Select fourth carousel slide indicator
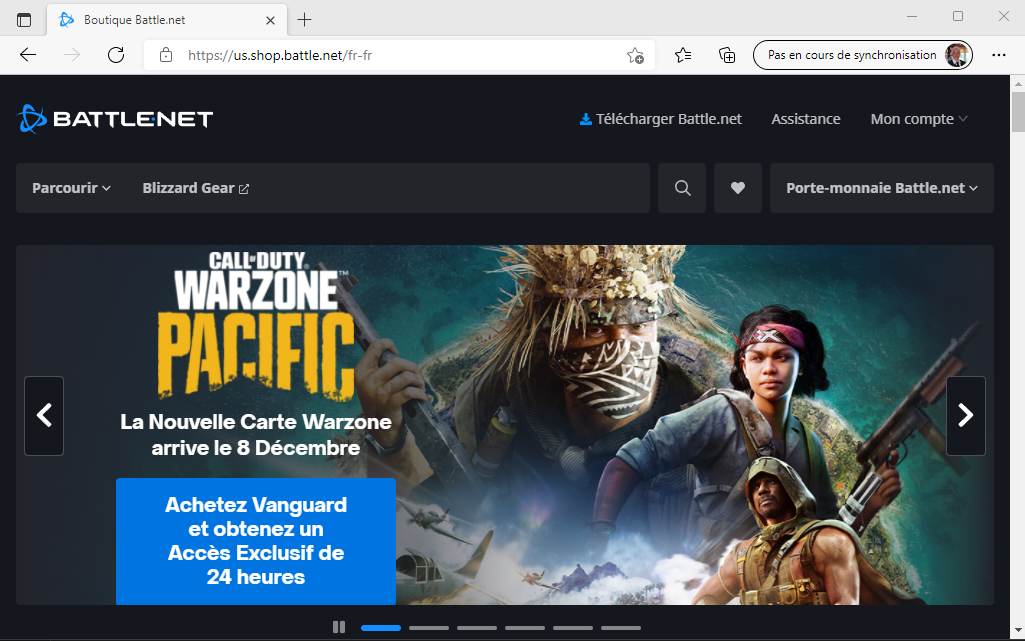Image resolution: width=1025 pixels, height=641 pixels. (525, 628)
